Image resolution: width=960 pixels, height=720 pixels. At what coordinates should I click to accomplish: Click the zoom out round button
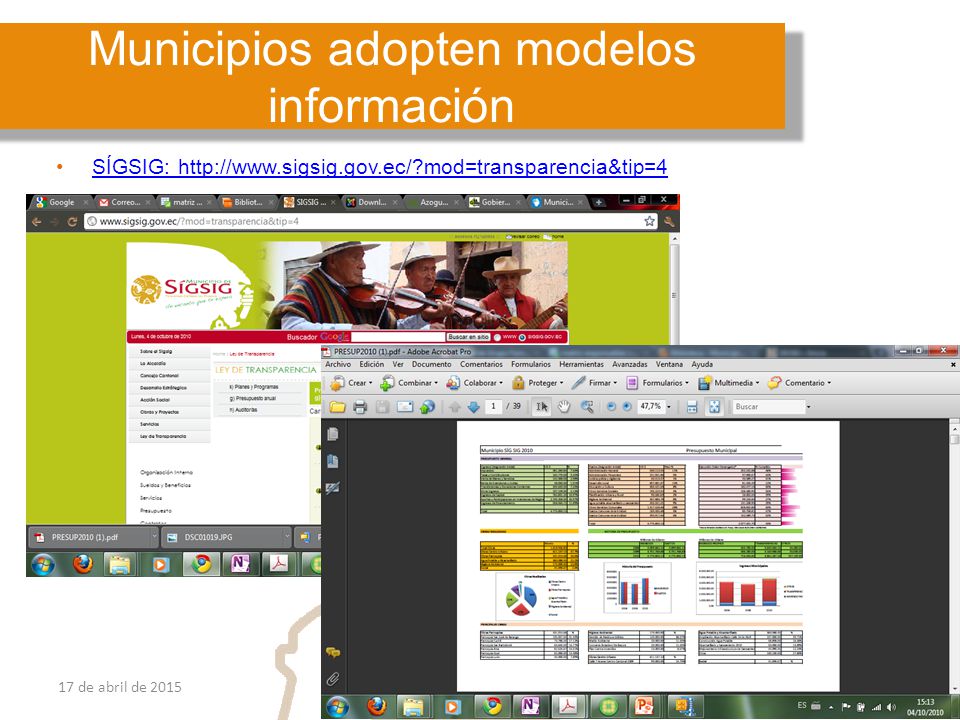point(611,407)
